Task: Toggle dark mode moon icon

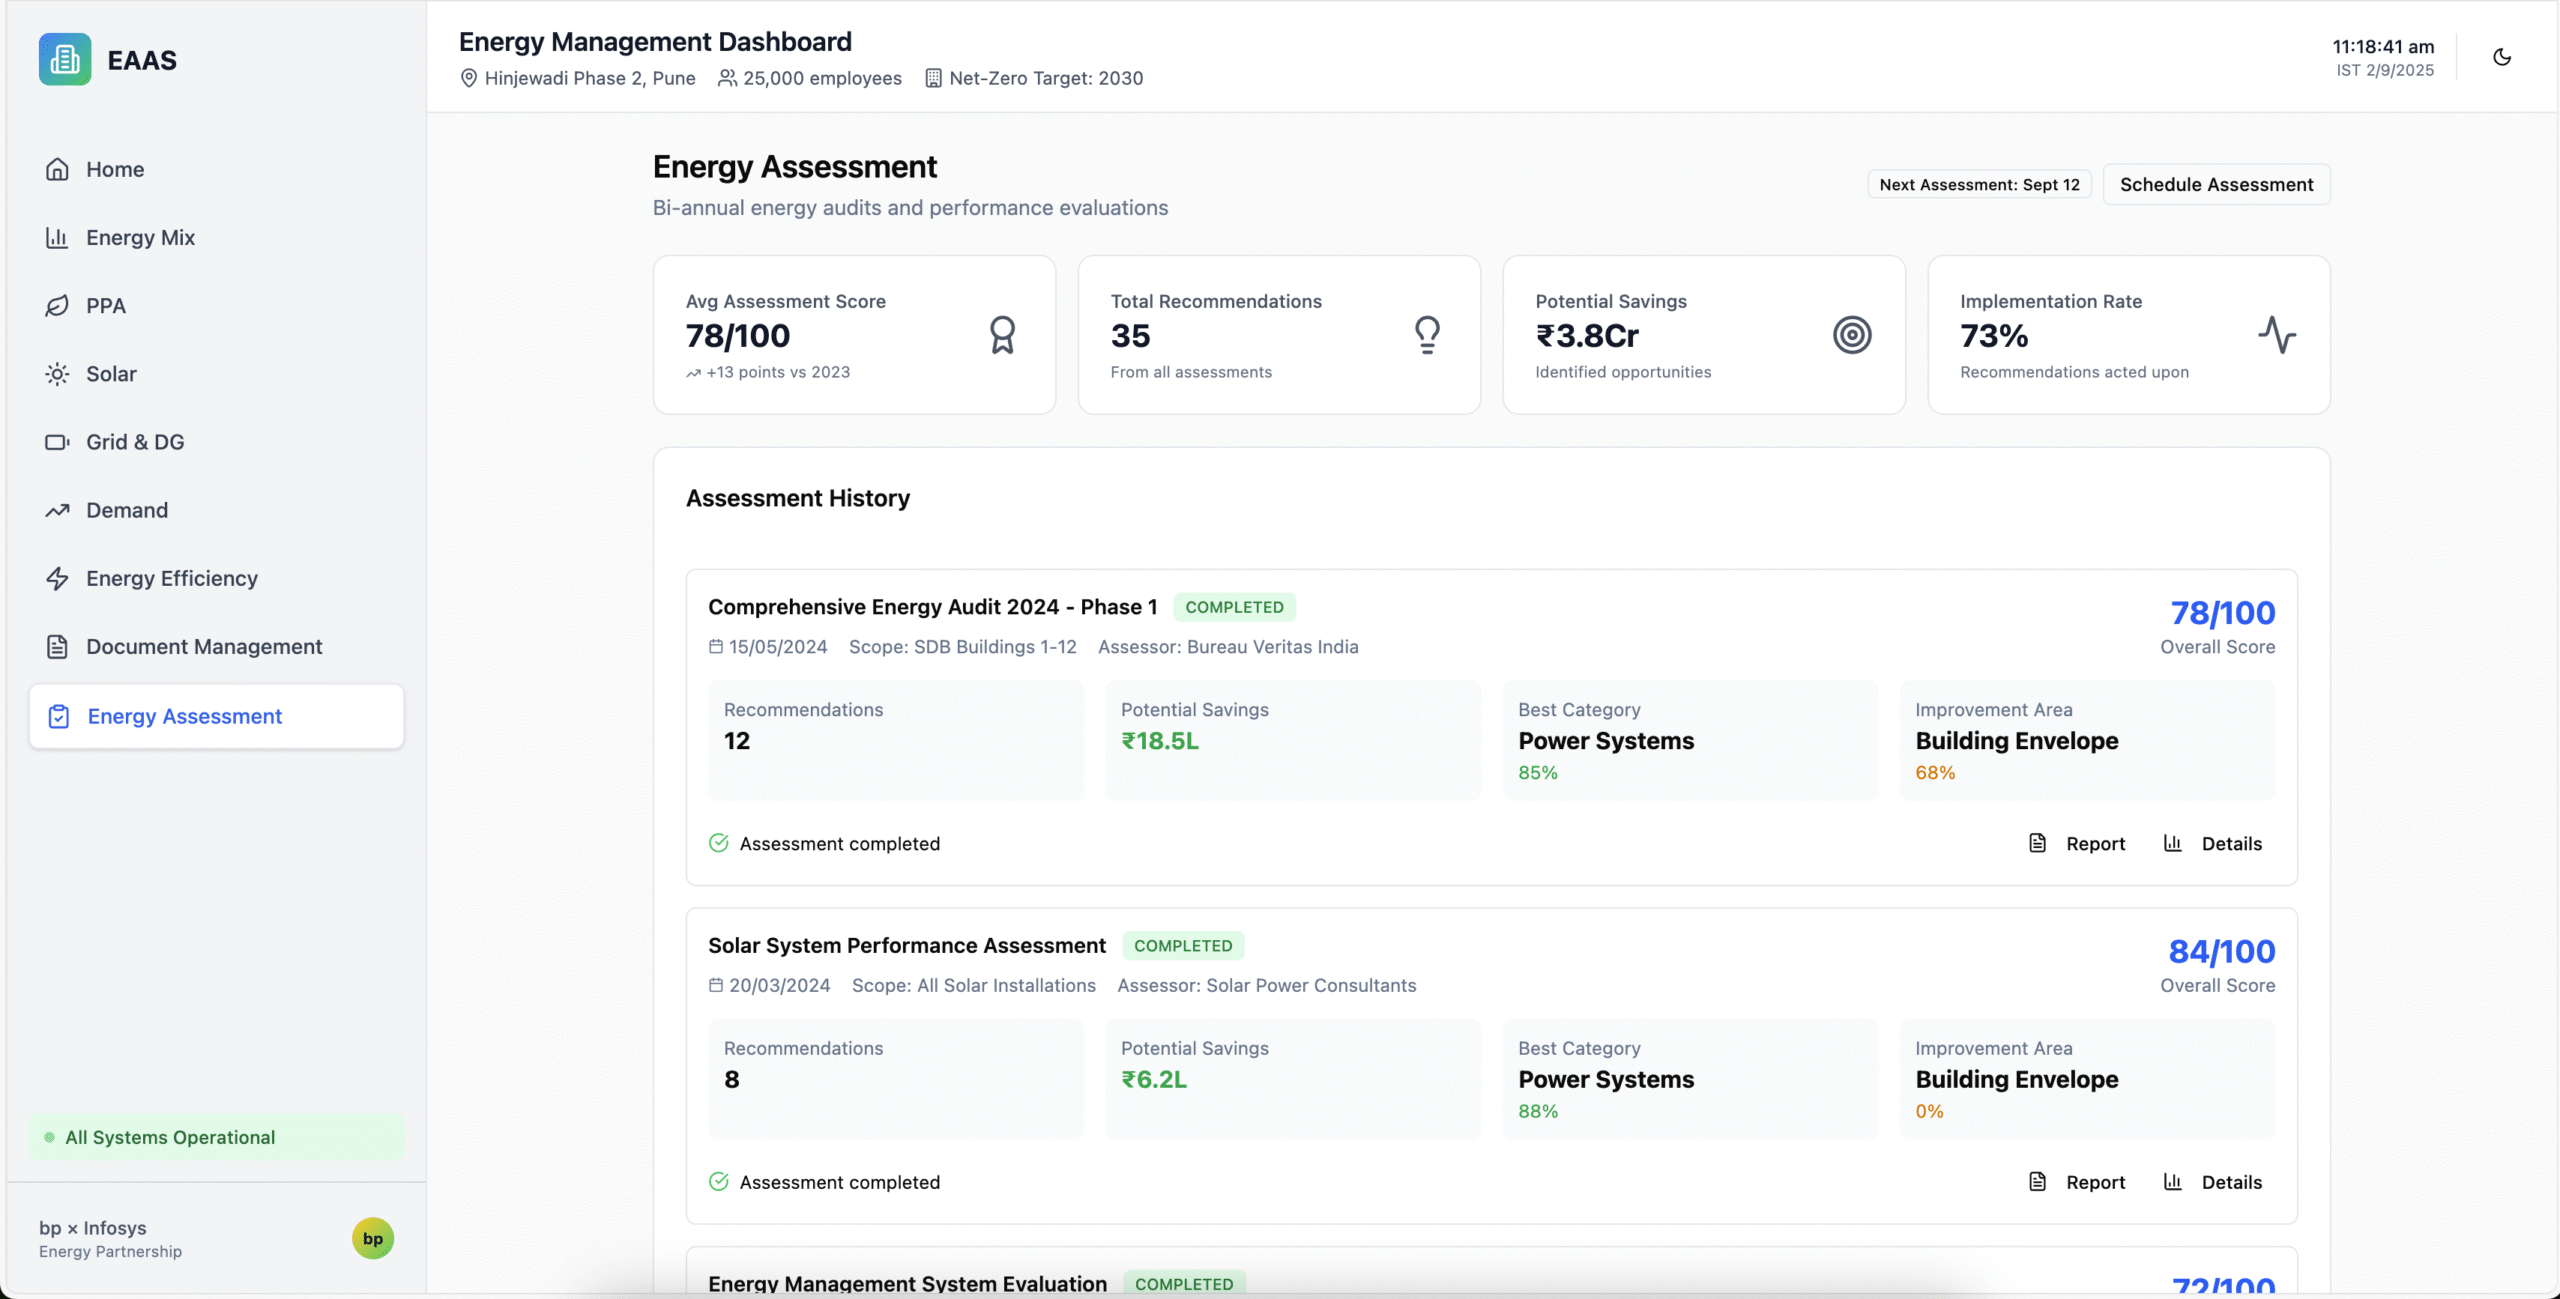Action: [x=2501, y=57]
